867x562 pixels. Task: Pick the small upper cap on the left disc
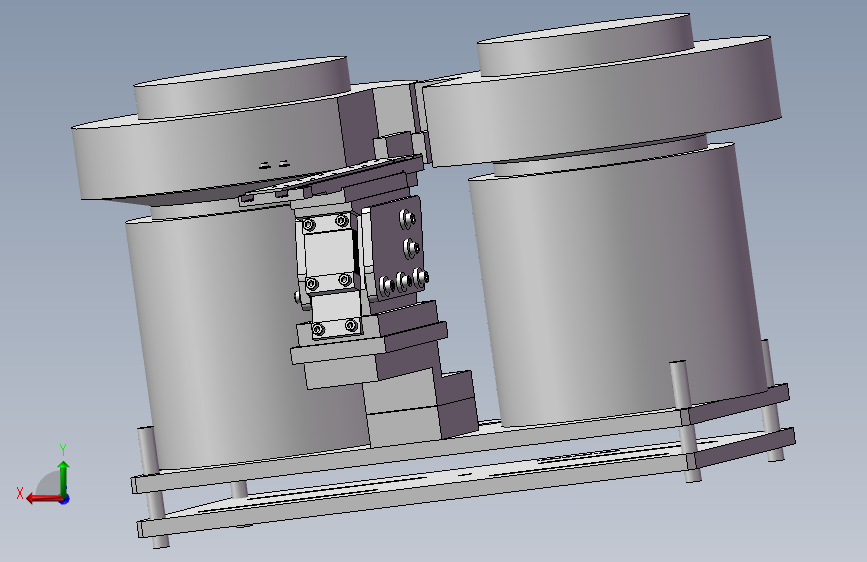(242, 86)
